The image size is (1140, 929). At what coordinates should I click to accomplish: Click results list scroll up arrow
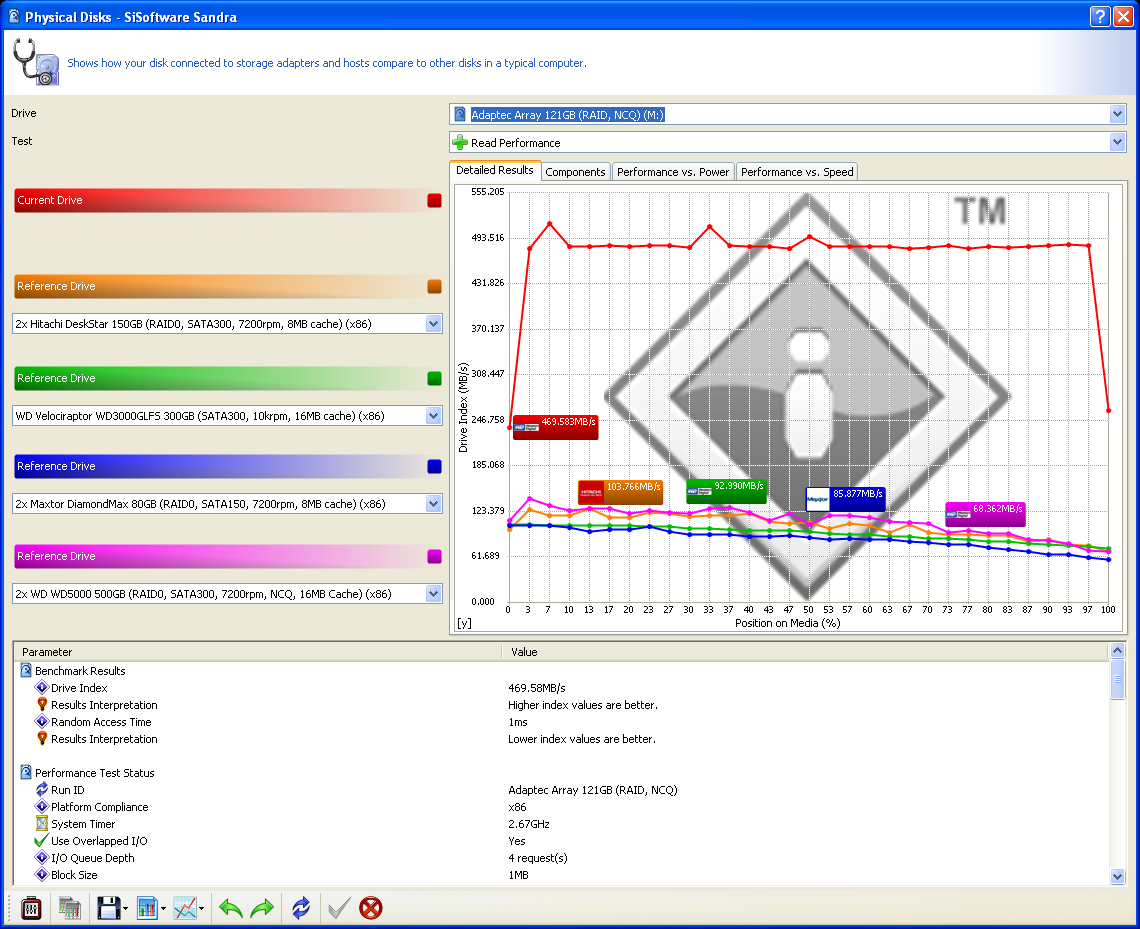tap(1117, 650)
